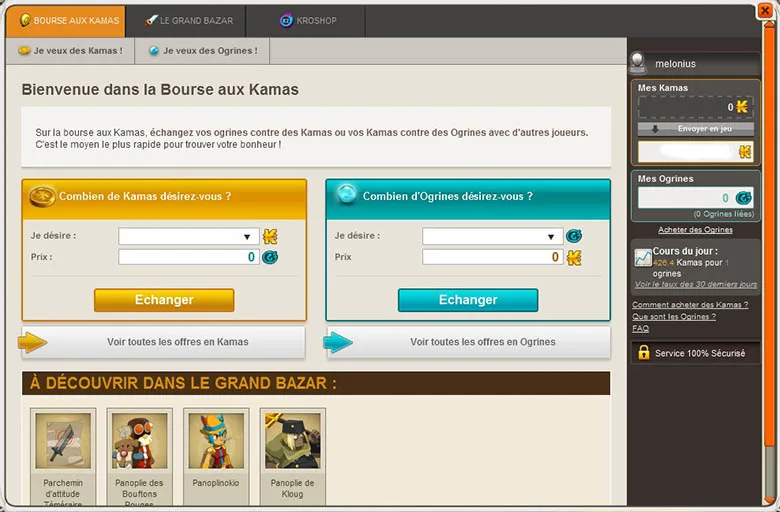The width and height of the screenshot is (780, 512).
Task: Click the gold coin icon in Bourse aux Kamas tab
Action: [x=25, y=20]
